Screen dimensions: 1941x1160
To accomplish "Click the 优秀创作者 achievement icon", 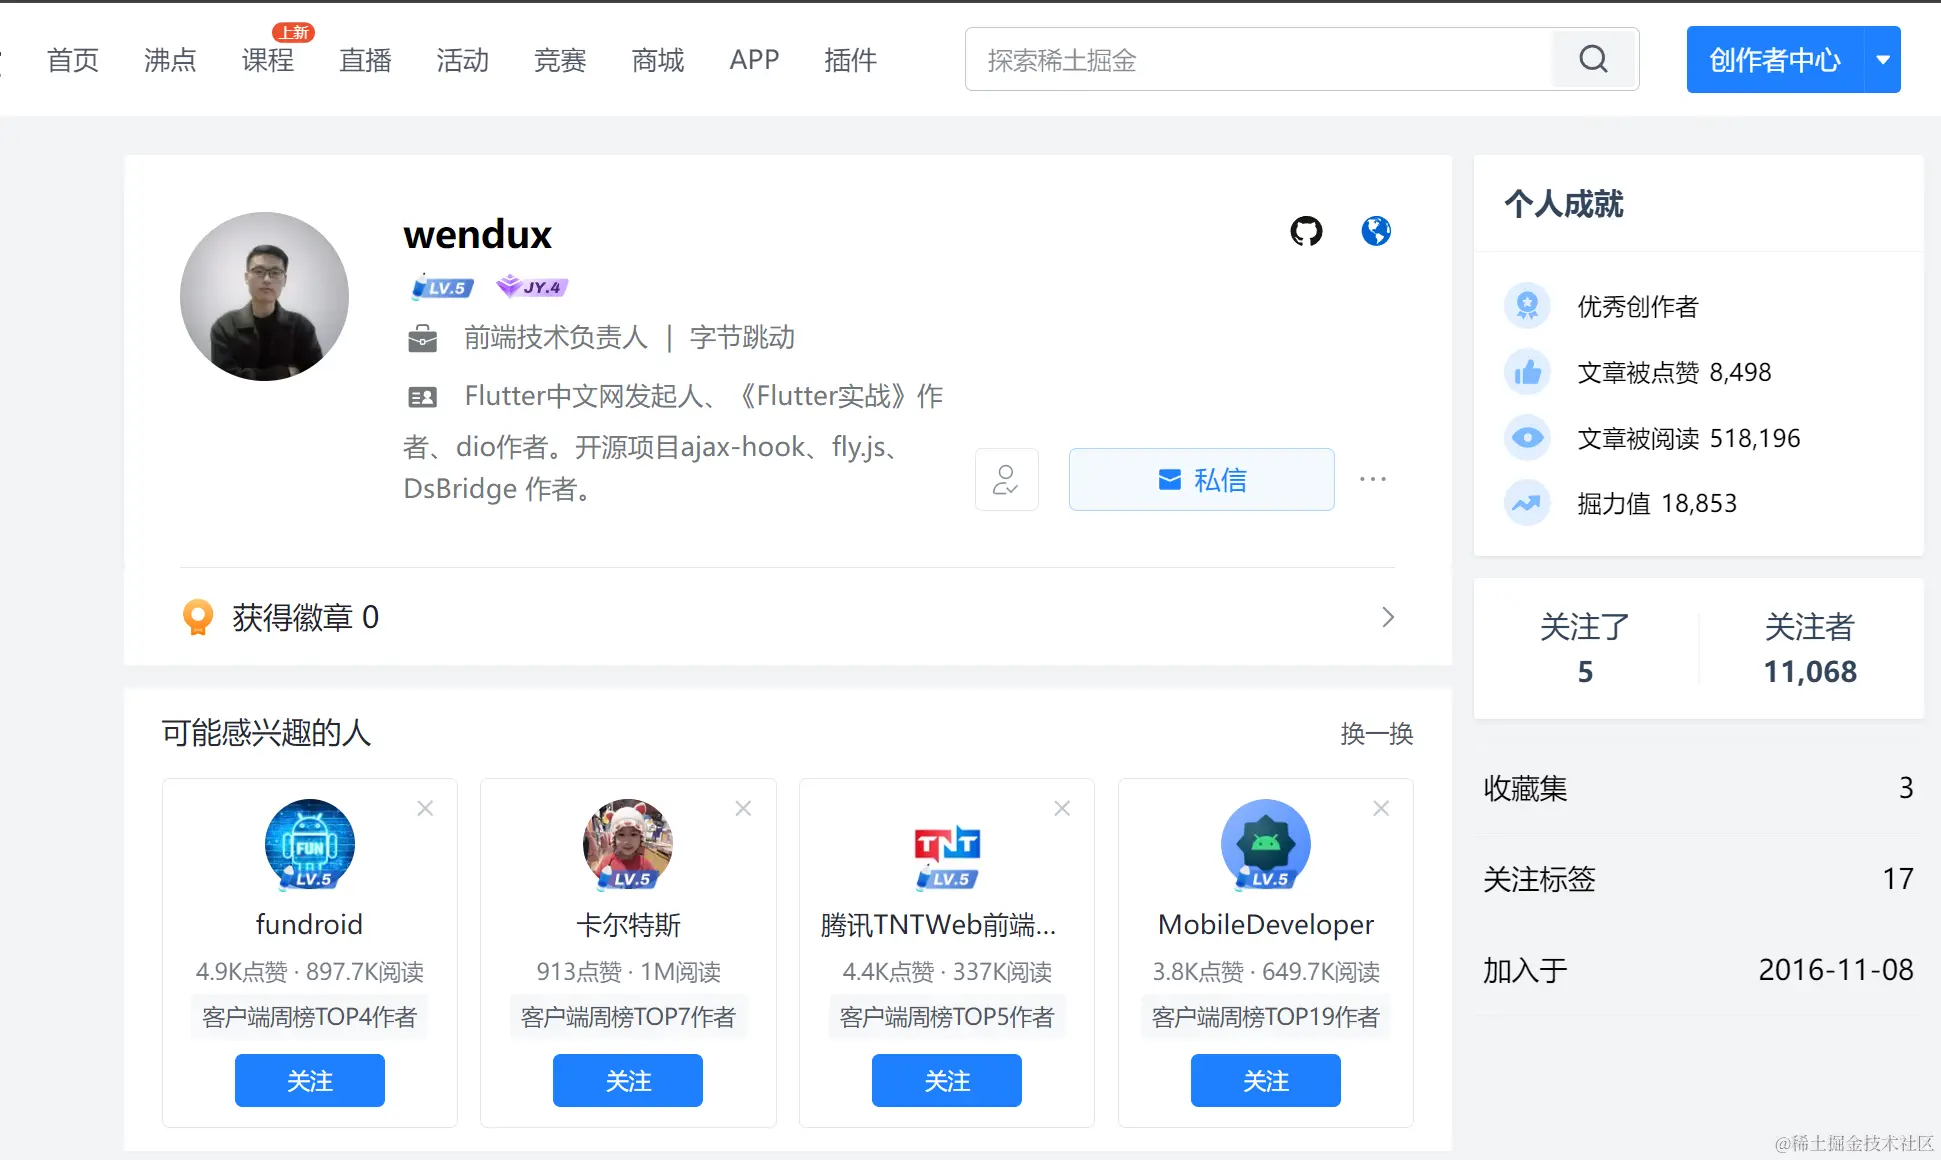I will point(1527,305).
